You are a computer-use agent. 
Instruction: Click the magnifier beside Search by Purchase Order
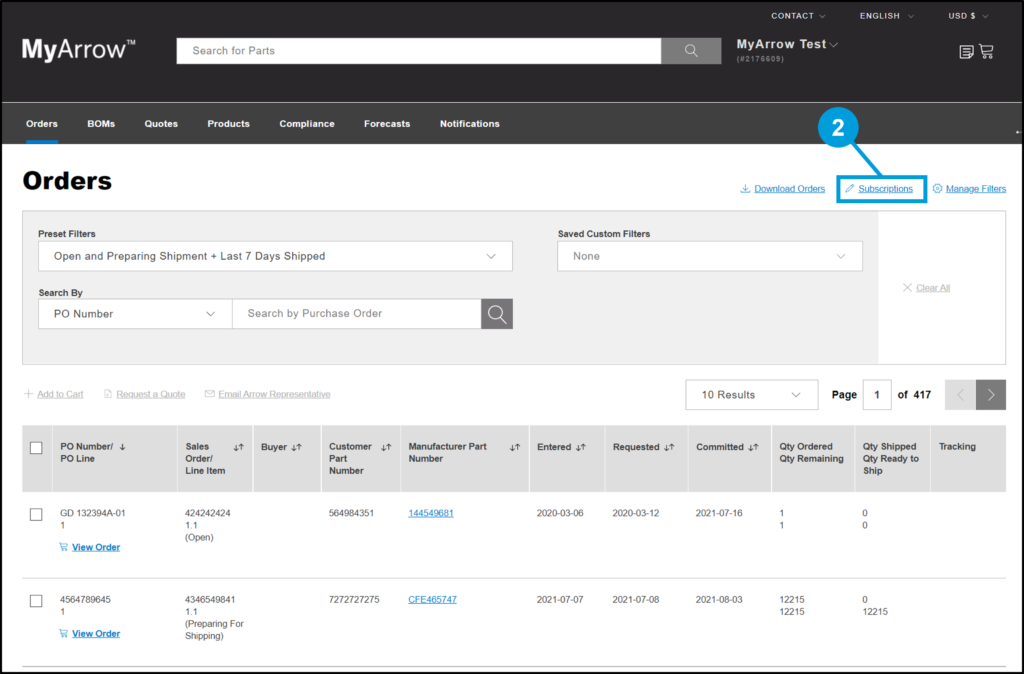[x=496, y=313]
